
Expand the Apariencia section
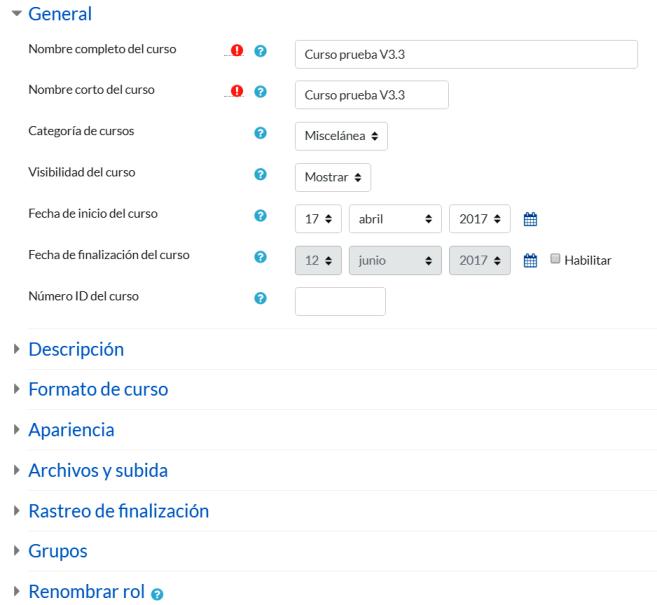pyautogui.click(x=71, y=430)
